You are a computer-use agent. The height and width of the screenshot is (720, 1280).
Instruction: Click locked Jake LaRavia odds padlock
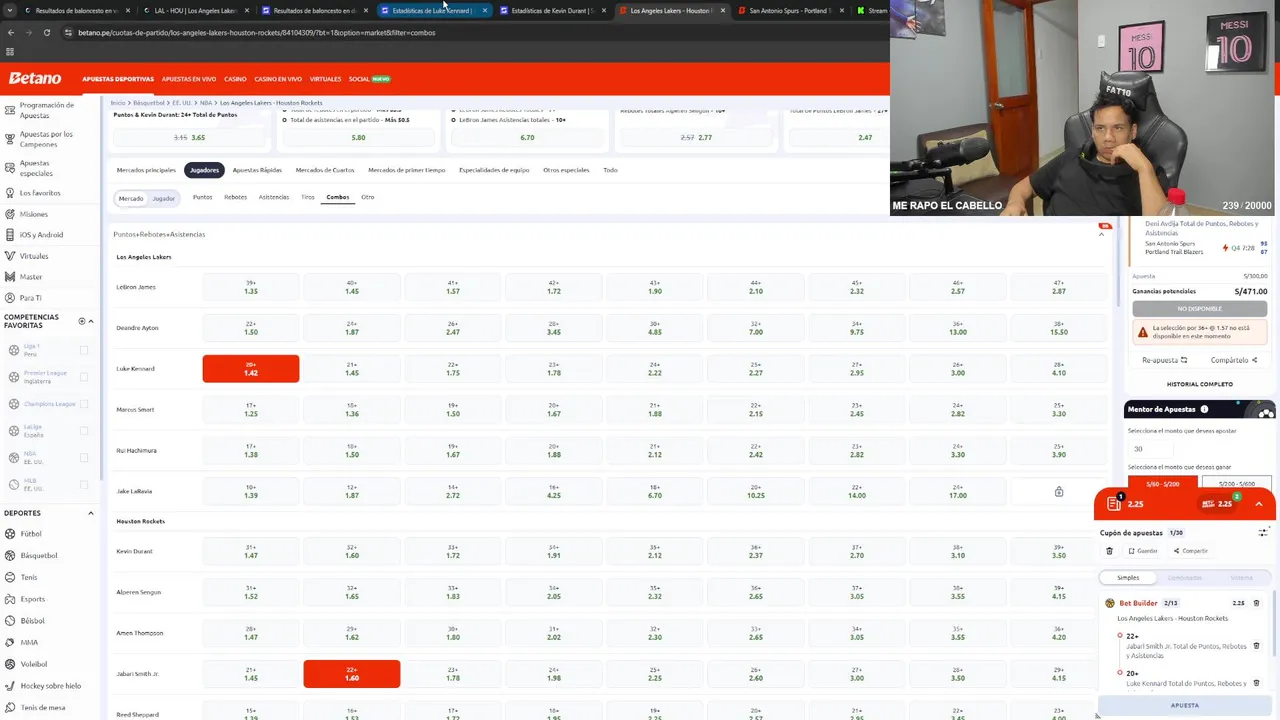(x=1059, y=491)
